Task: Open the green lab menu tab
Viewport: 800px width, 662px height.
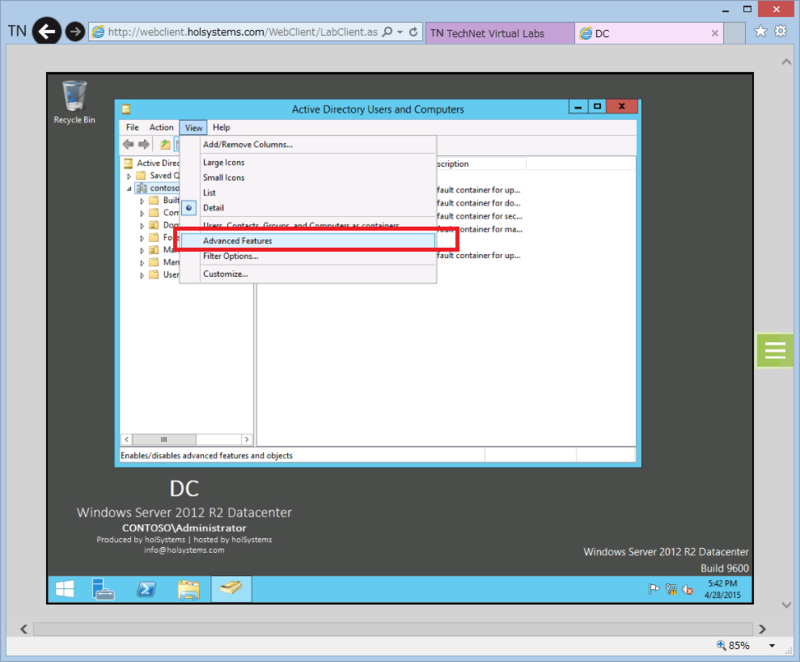Action: (774, 350)
